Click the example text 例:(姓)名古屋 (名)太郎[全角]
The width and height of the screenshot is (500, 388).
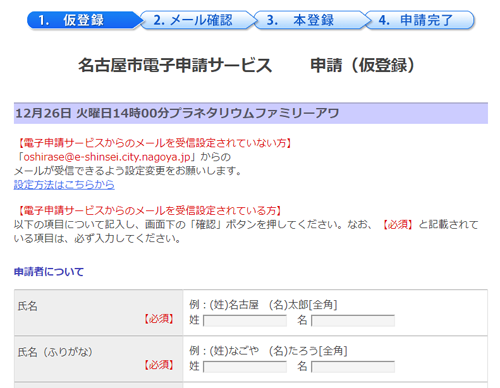(263, 304)
